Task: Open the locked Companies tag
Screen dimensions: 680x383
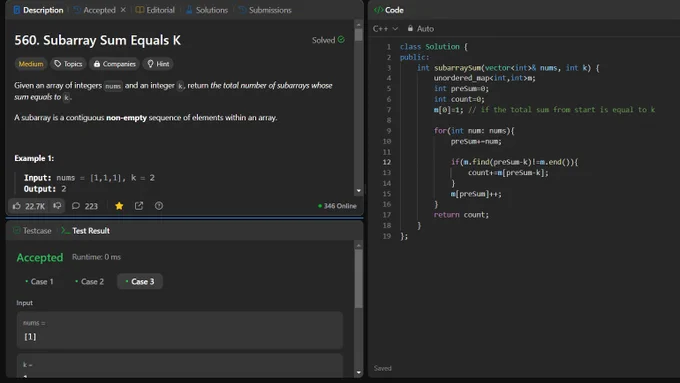Action: [x=114, y=64]
